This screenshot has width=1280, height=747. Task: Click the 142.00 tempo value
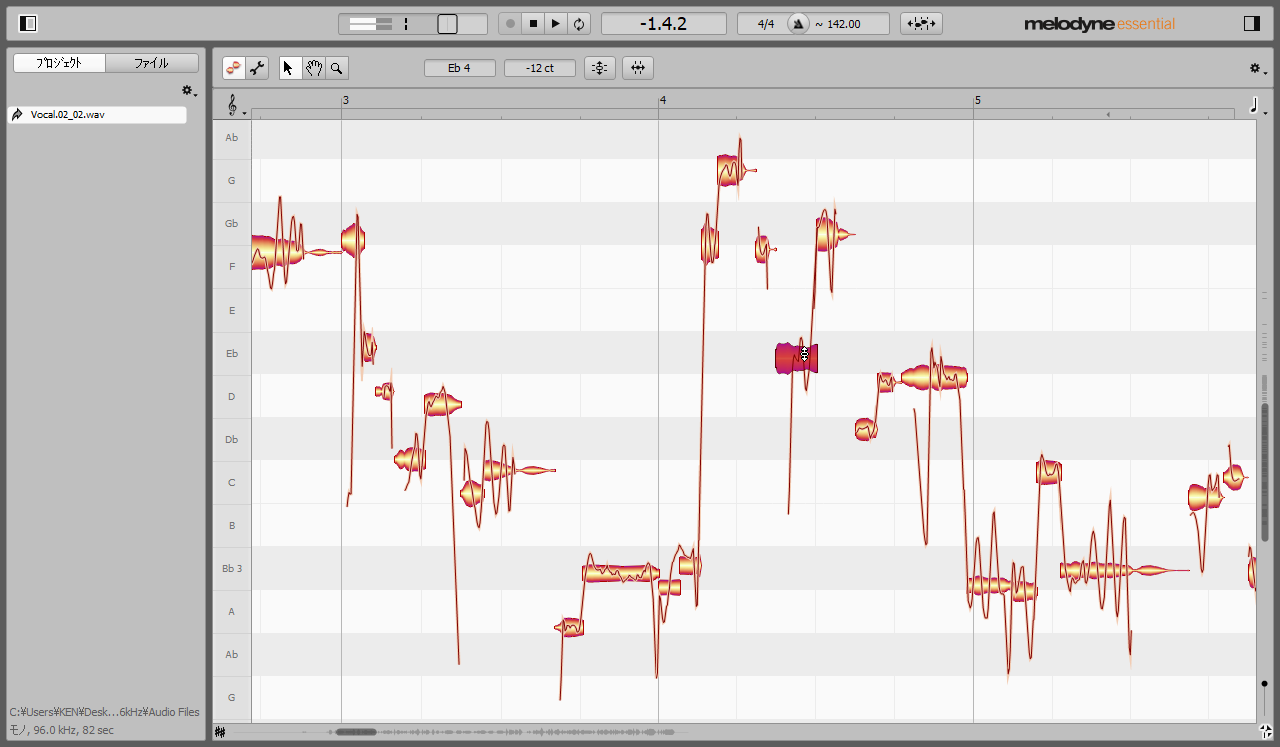click(x=844, y=24)
